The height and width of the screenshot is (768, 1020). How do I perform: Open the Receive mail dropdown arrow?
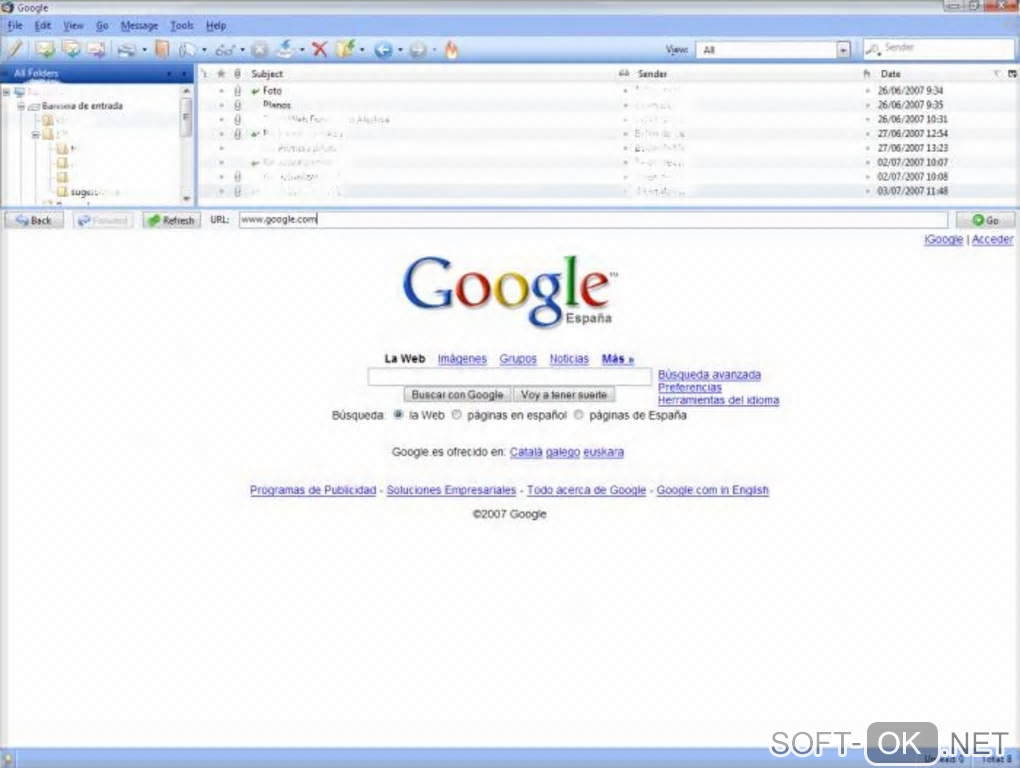coord(302,50)
